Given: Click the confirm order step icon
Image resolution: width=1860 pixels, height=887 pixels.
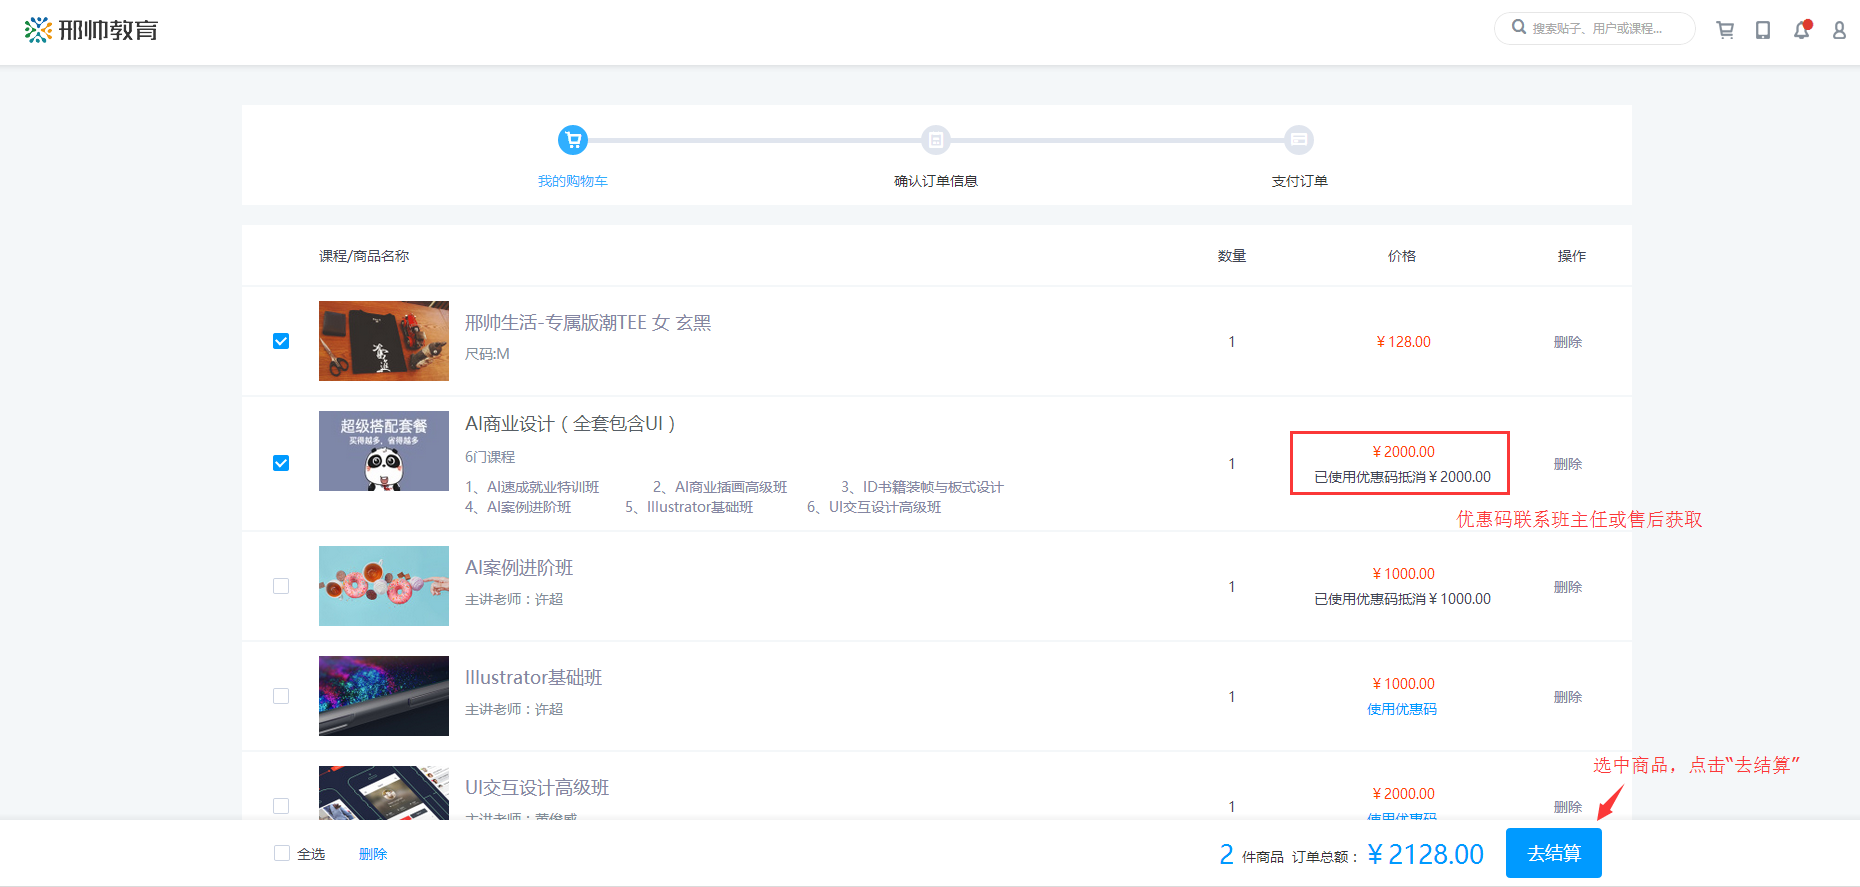Looking at the screenshot, I should (x=936, y=140).
